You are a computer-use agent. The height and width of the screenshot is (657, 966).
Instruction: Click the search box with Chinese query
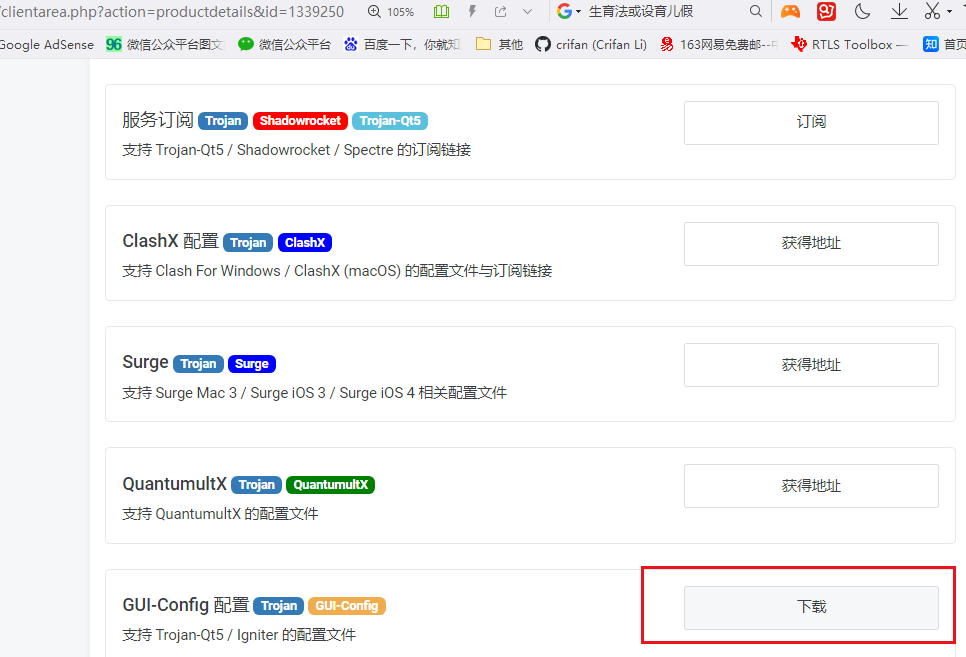pos(641,11)
